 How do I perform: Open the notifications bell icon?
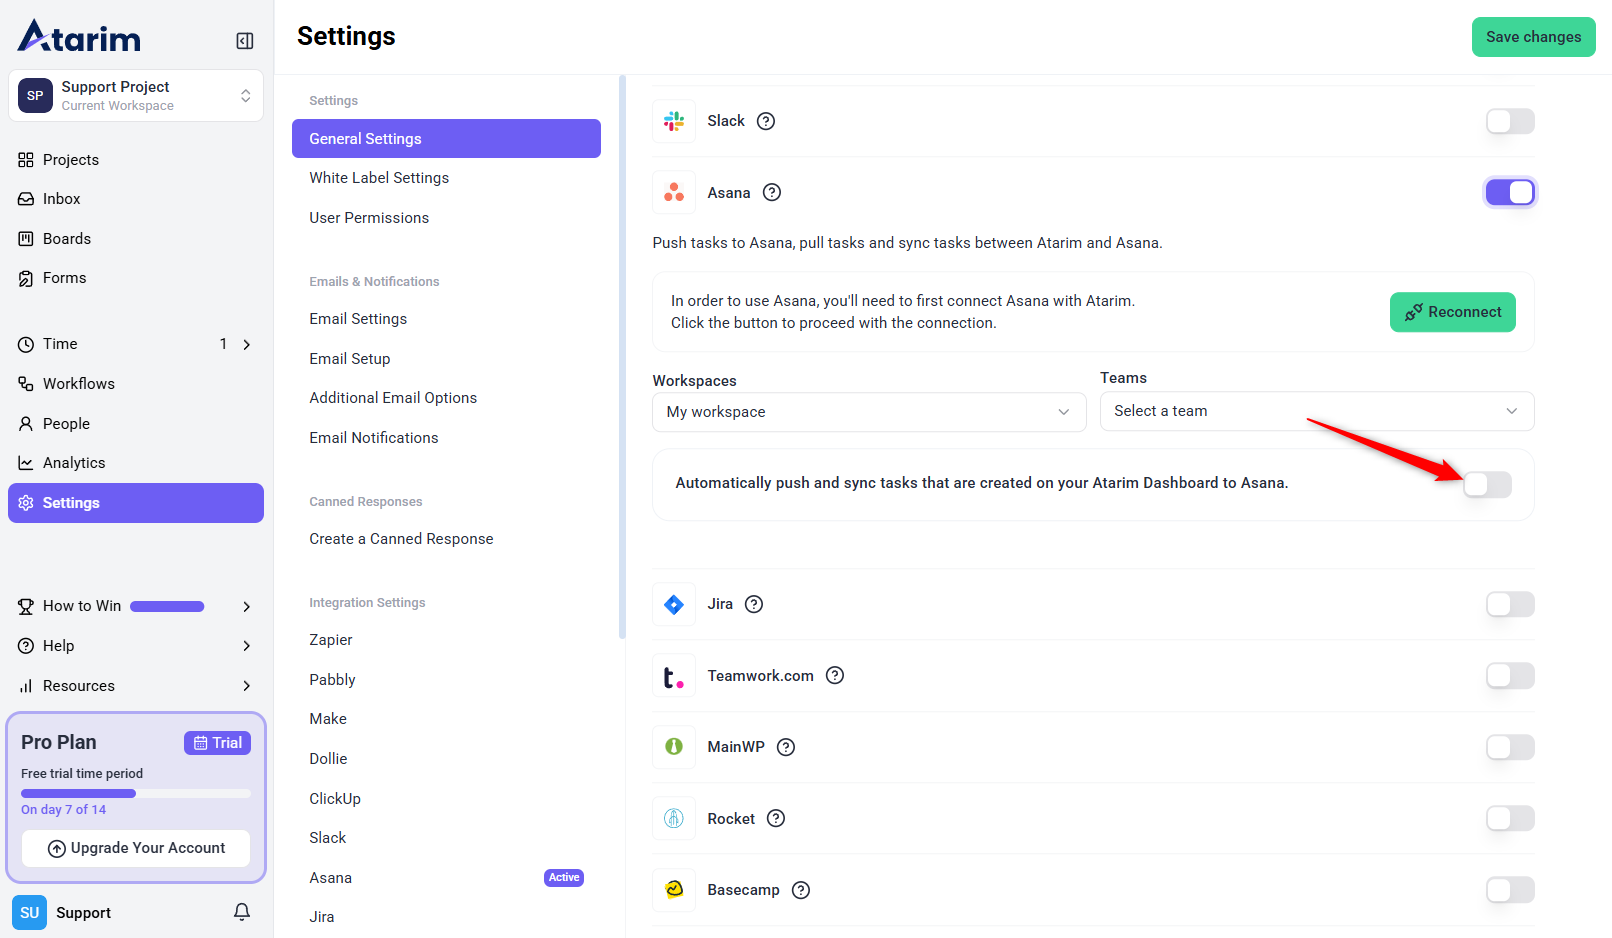(x=242, y=912)
